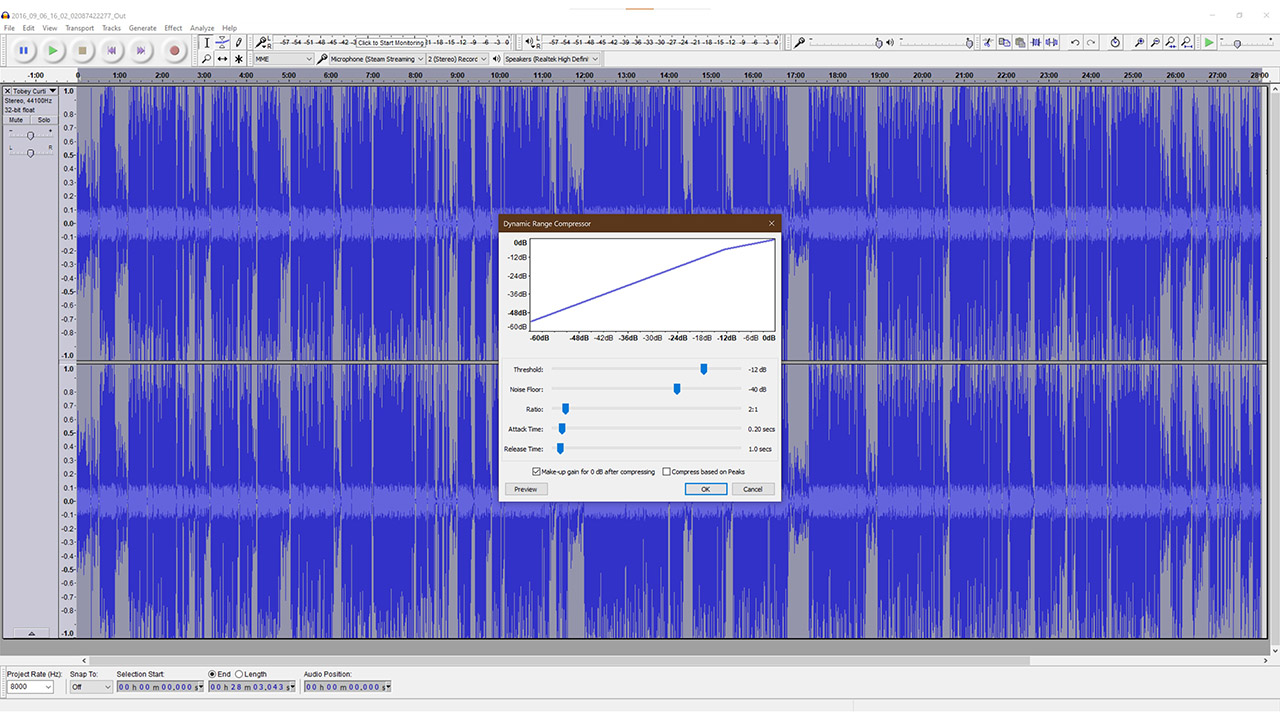Image resolution: width=1280 pixels, height=720 pixels.
Task: Open the 2 (Stereo) recording channels dropdown
Action: 457,59
